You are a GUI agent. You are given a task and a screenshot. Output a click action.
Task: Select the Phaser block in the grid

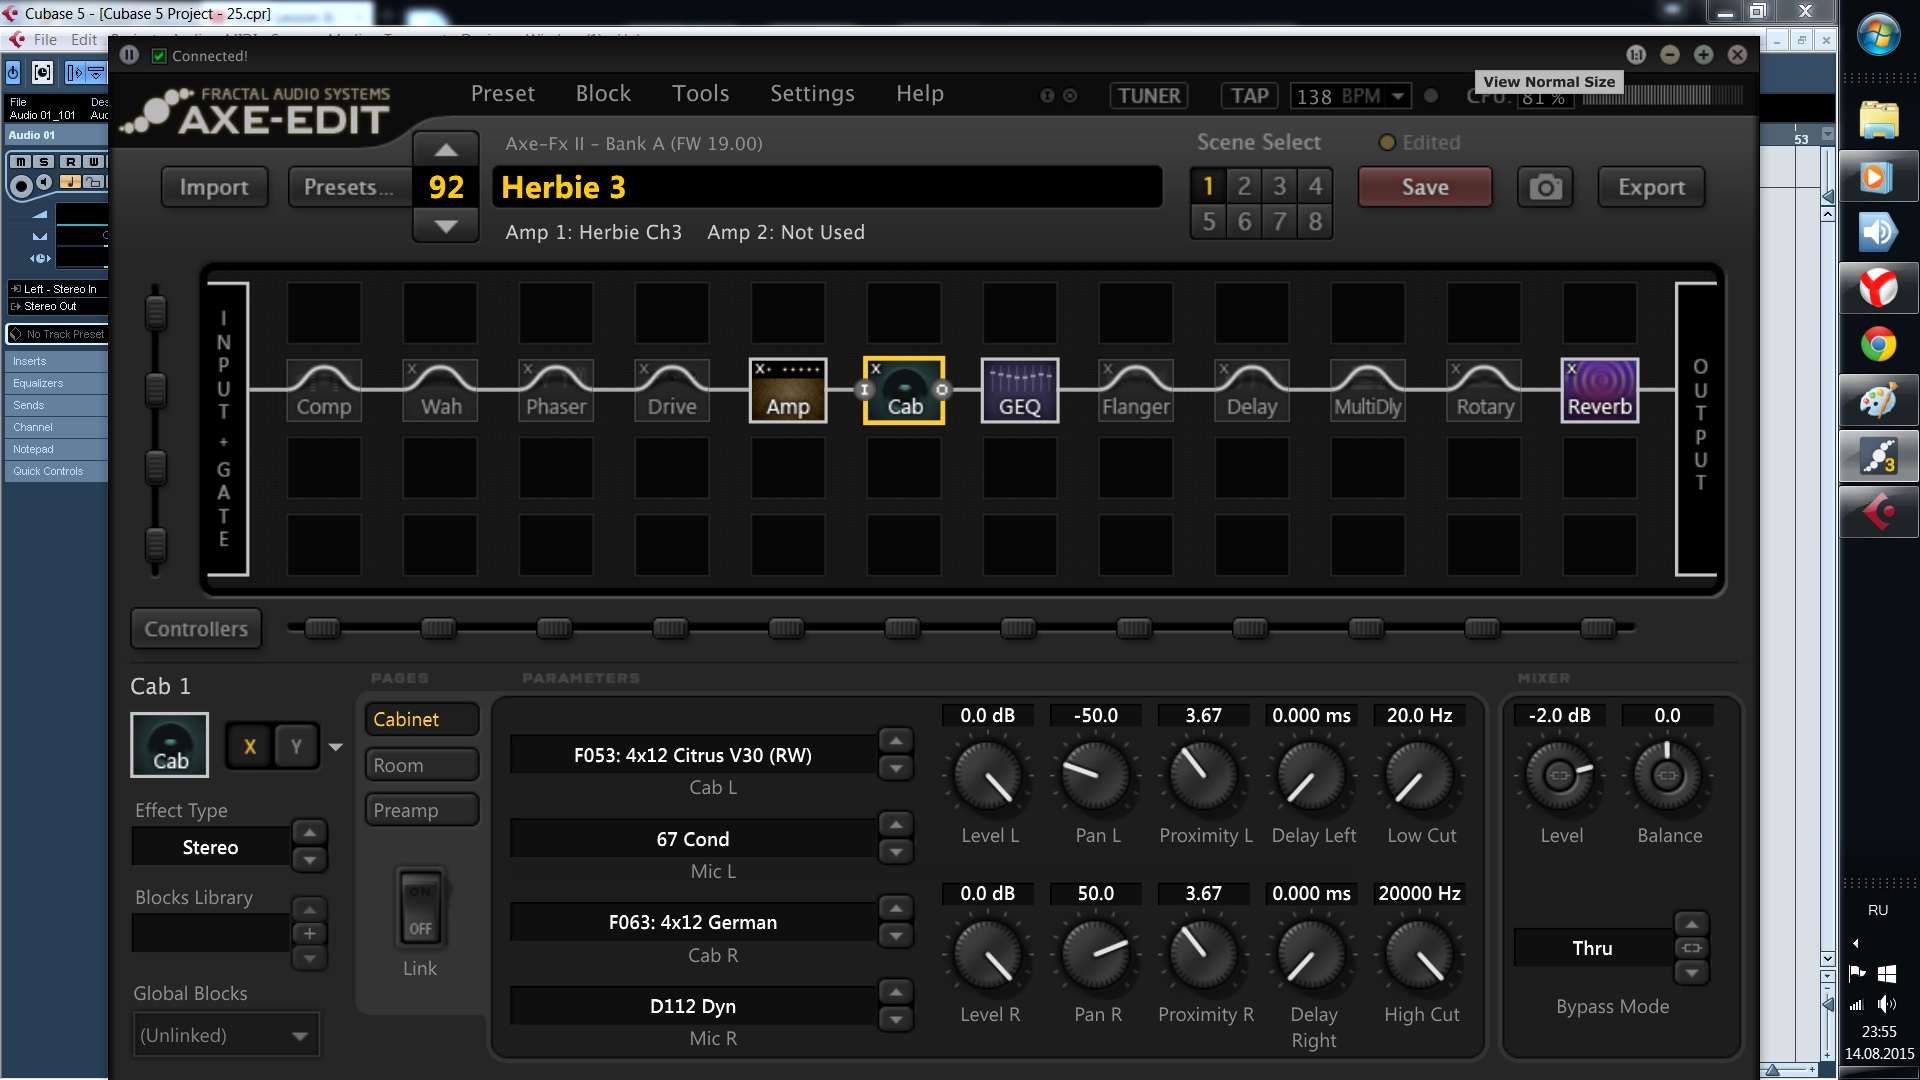pyautogui.click(x=556, y=390)
